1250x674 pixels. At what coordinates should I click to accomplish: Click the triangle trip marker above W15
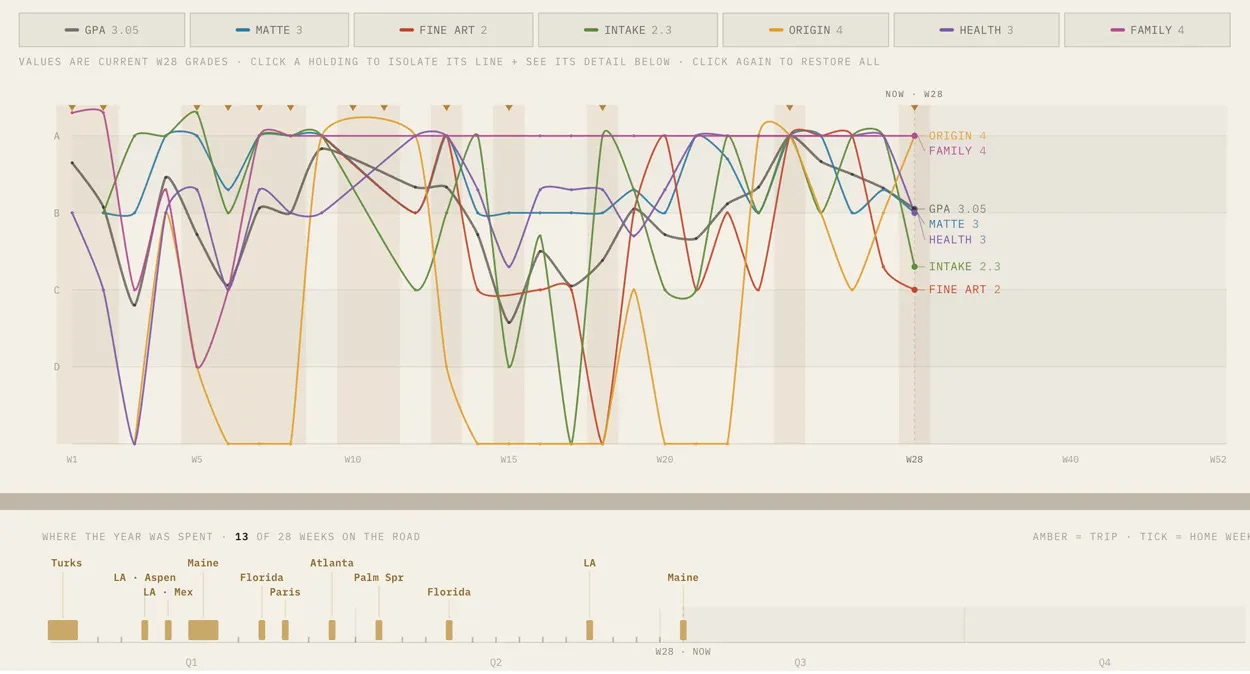tap(509, 107)
